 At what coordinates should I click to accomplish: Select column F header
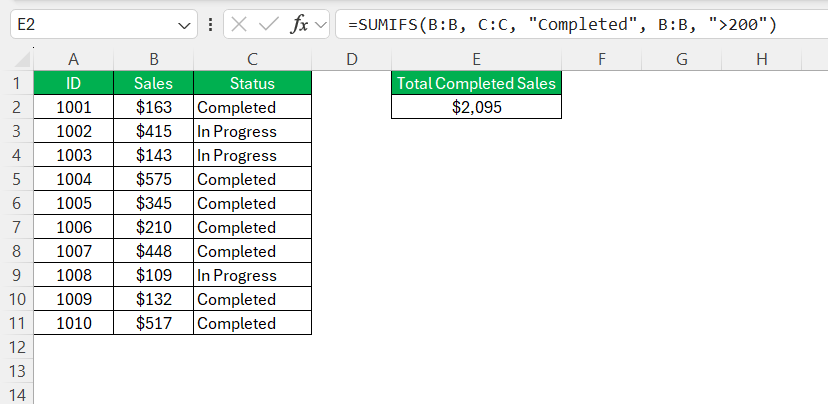[601, 60]
